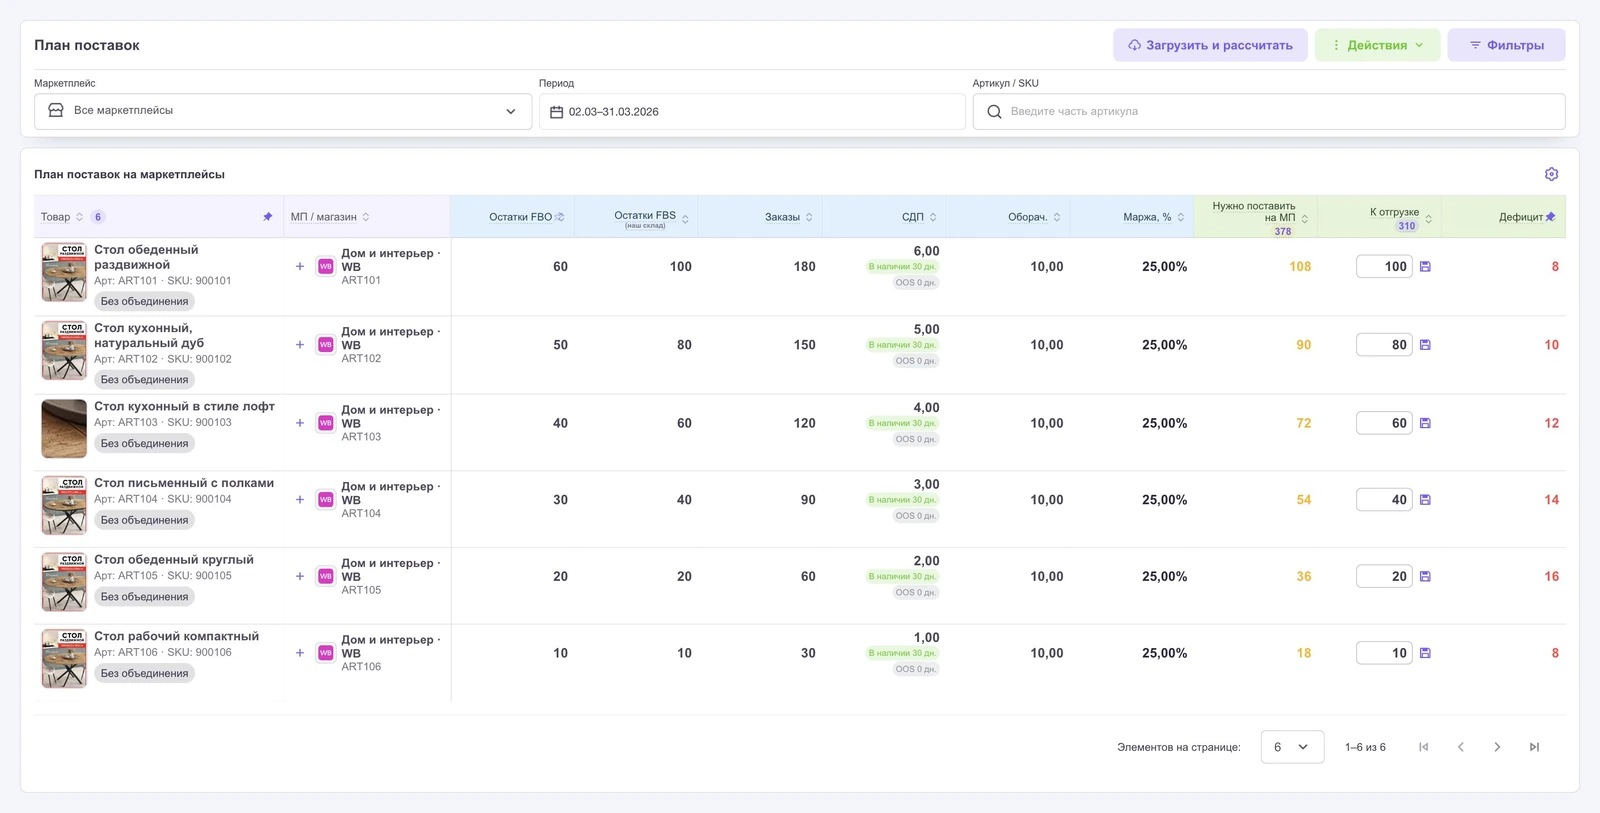Edit К отгрузке quantity for ART104
Viewport: 1600px width, 813px height.
coord(1384,500)
